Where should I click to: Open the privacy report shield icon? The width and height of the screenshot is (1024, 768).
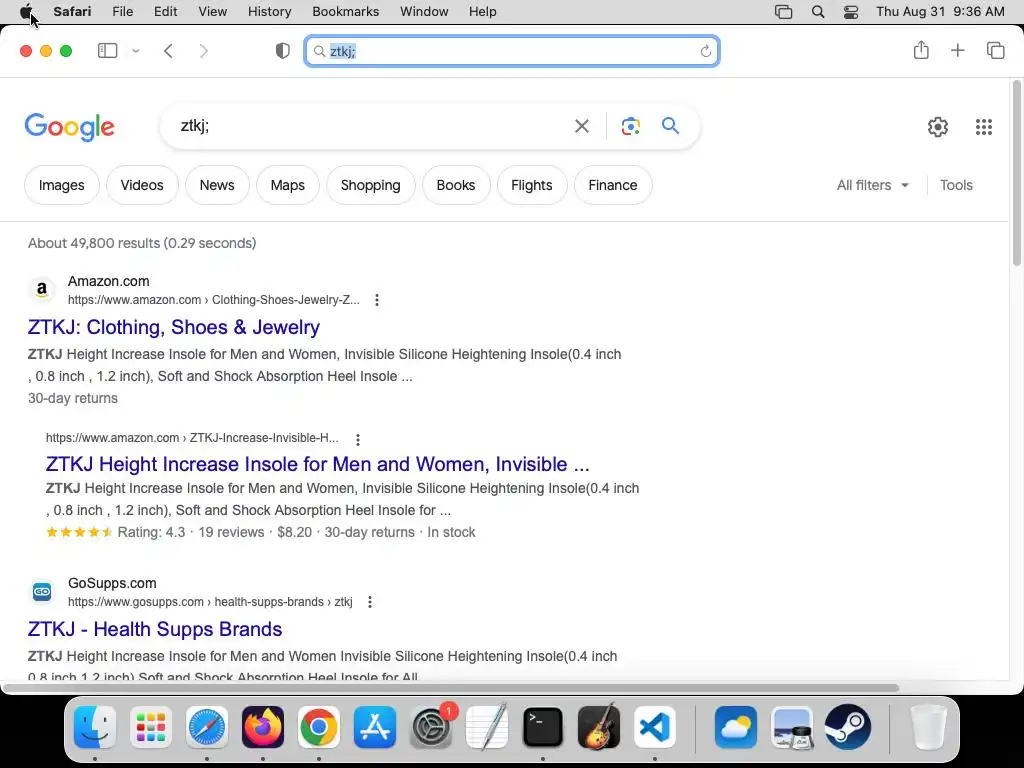coord(282,51)
